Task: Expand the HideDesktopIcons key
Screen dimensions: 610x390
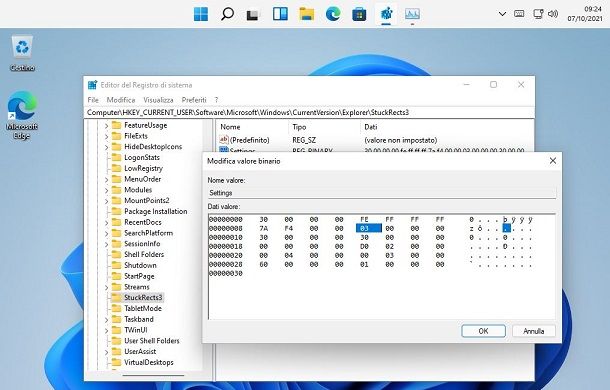Action: pyautogui.click(x=106, y=147)
